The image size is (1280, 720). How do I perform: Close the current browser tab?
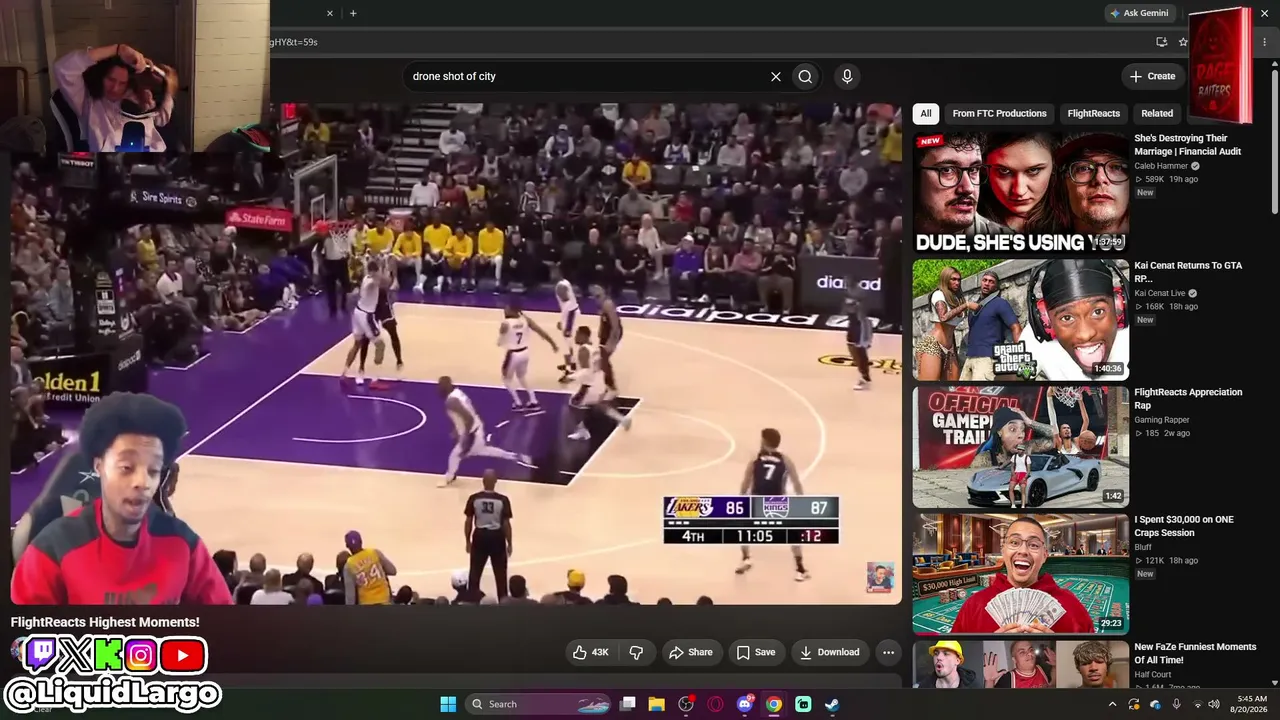pyautogui.click(x=330, y=13)
